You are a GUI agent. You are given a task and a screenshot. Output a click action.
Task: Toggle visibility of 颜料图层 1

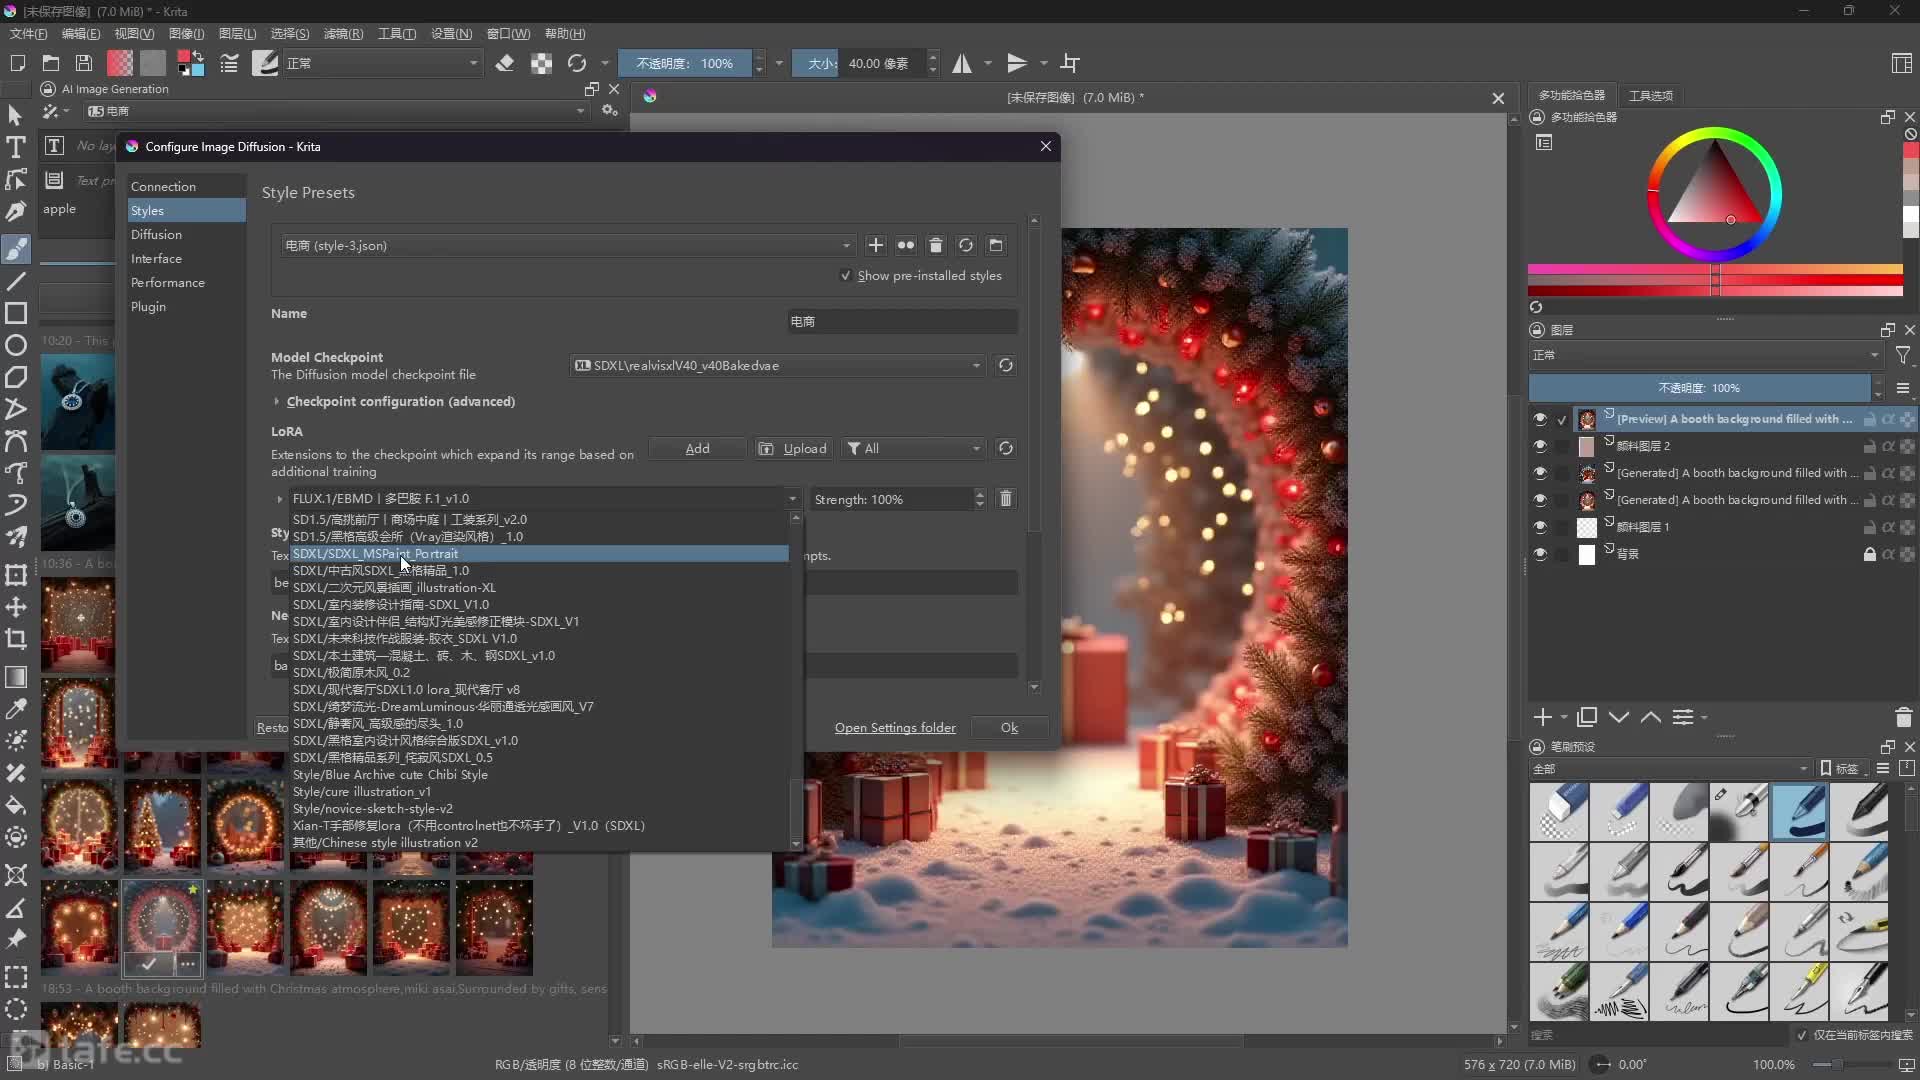coord(1540,527)
